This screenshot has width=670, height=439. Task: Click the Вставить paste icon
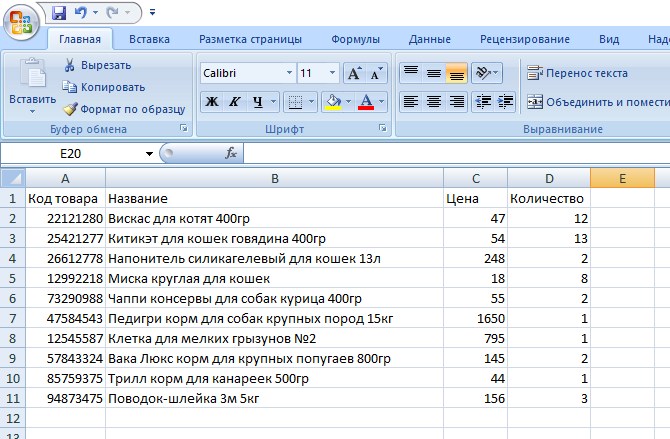pos(33,73)
